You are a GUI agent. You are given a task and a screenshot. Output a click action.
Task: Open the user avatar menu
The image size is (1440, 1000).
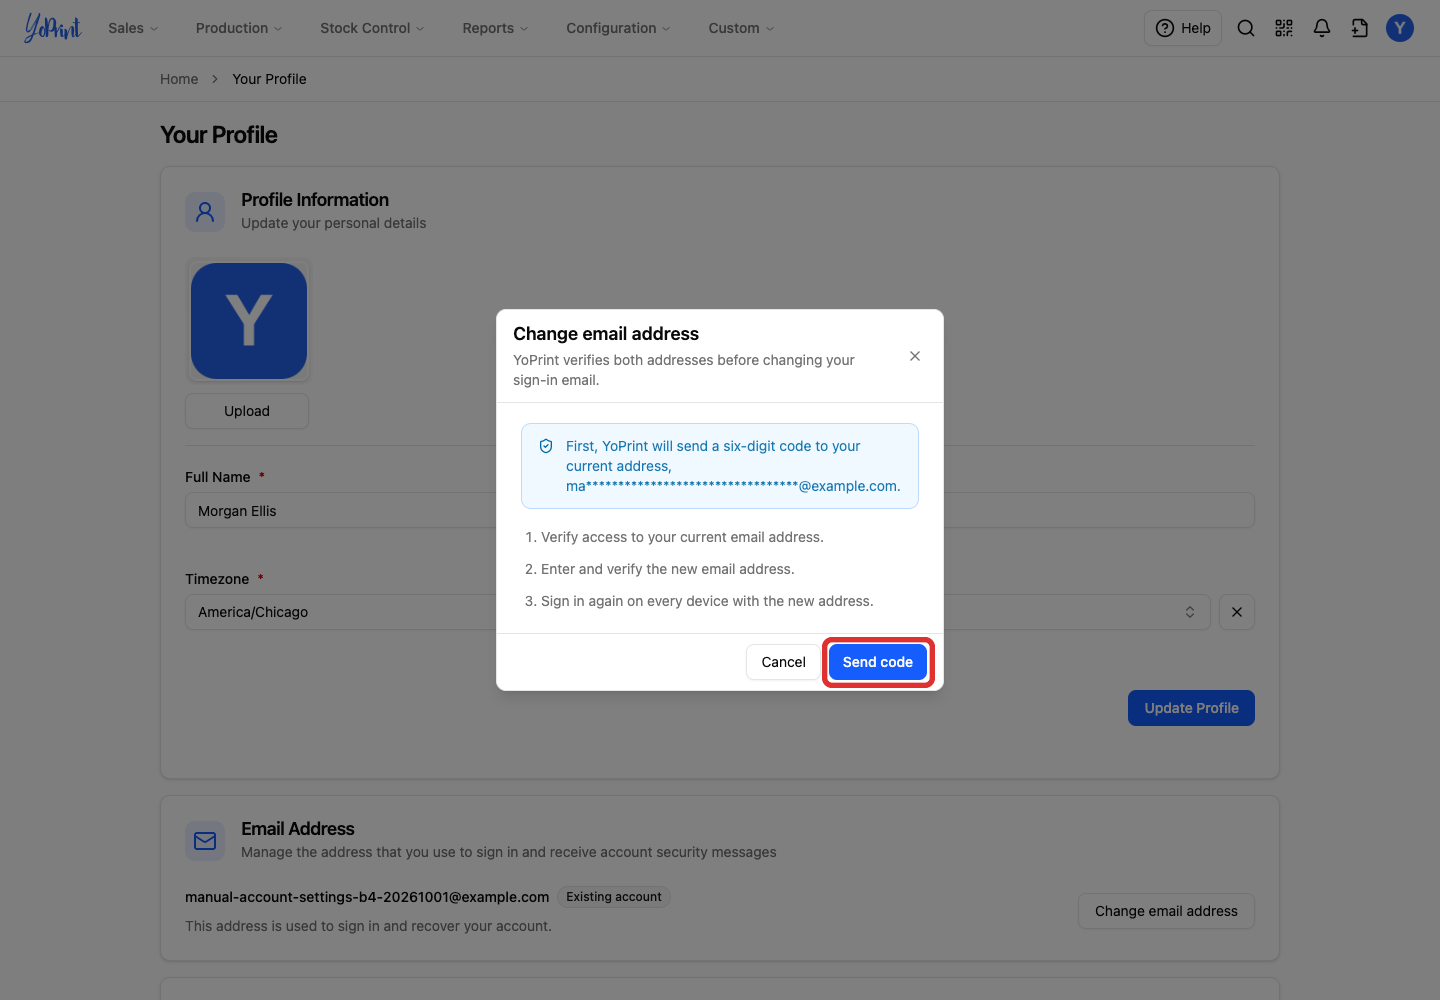(x=1400, y=28)
